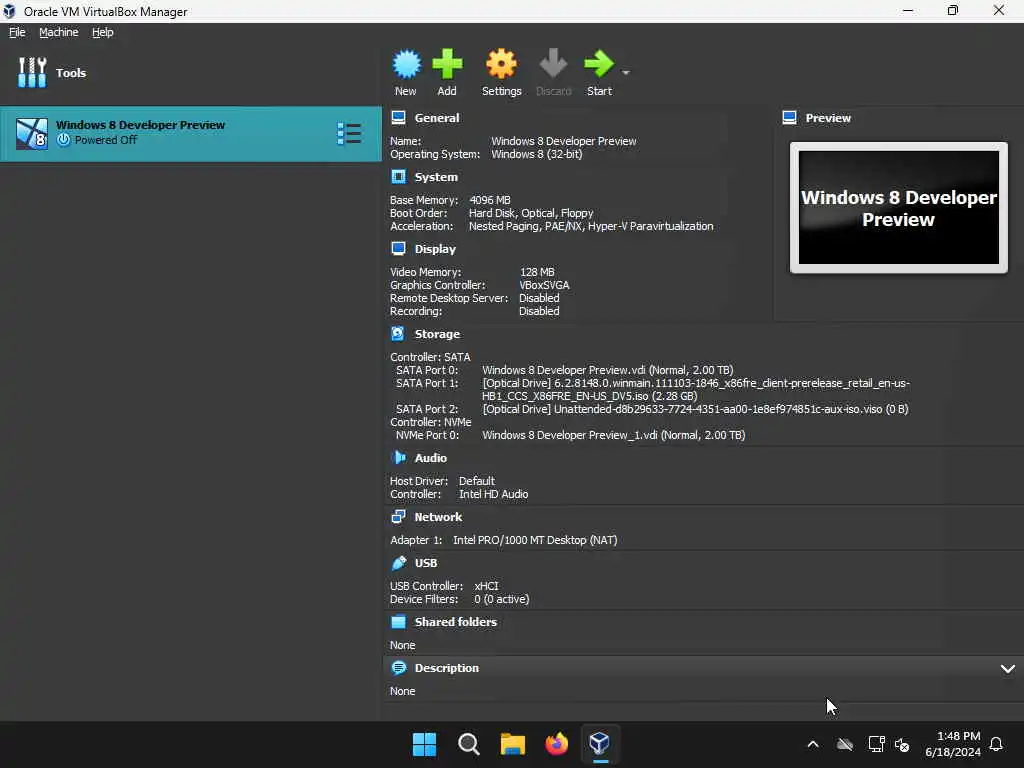Collapse the Description section chevron
The width and height of the screenshot is (1024, 768).
tap(1008, 669)
